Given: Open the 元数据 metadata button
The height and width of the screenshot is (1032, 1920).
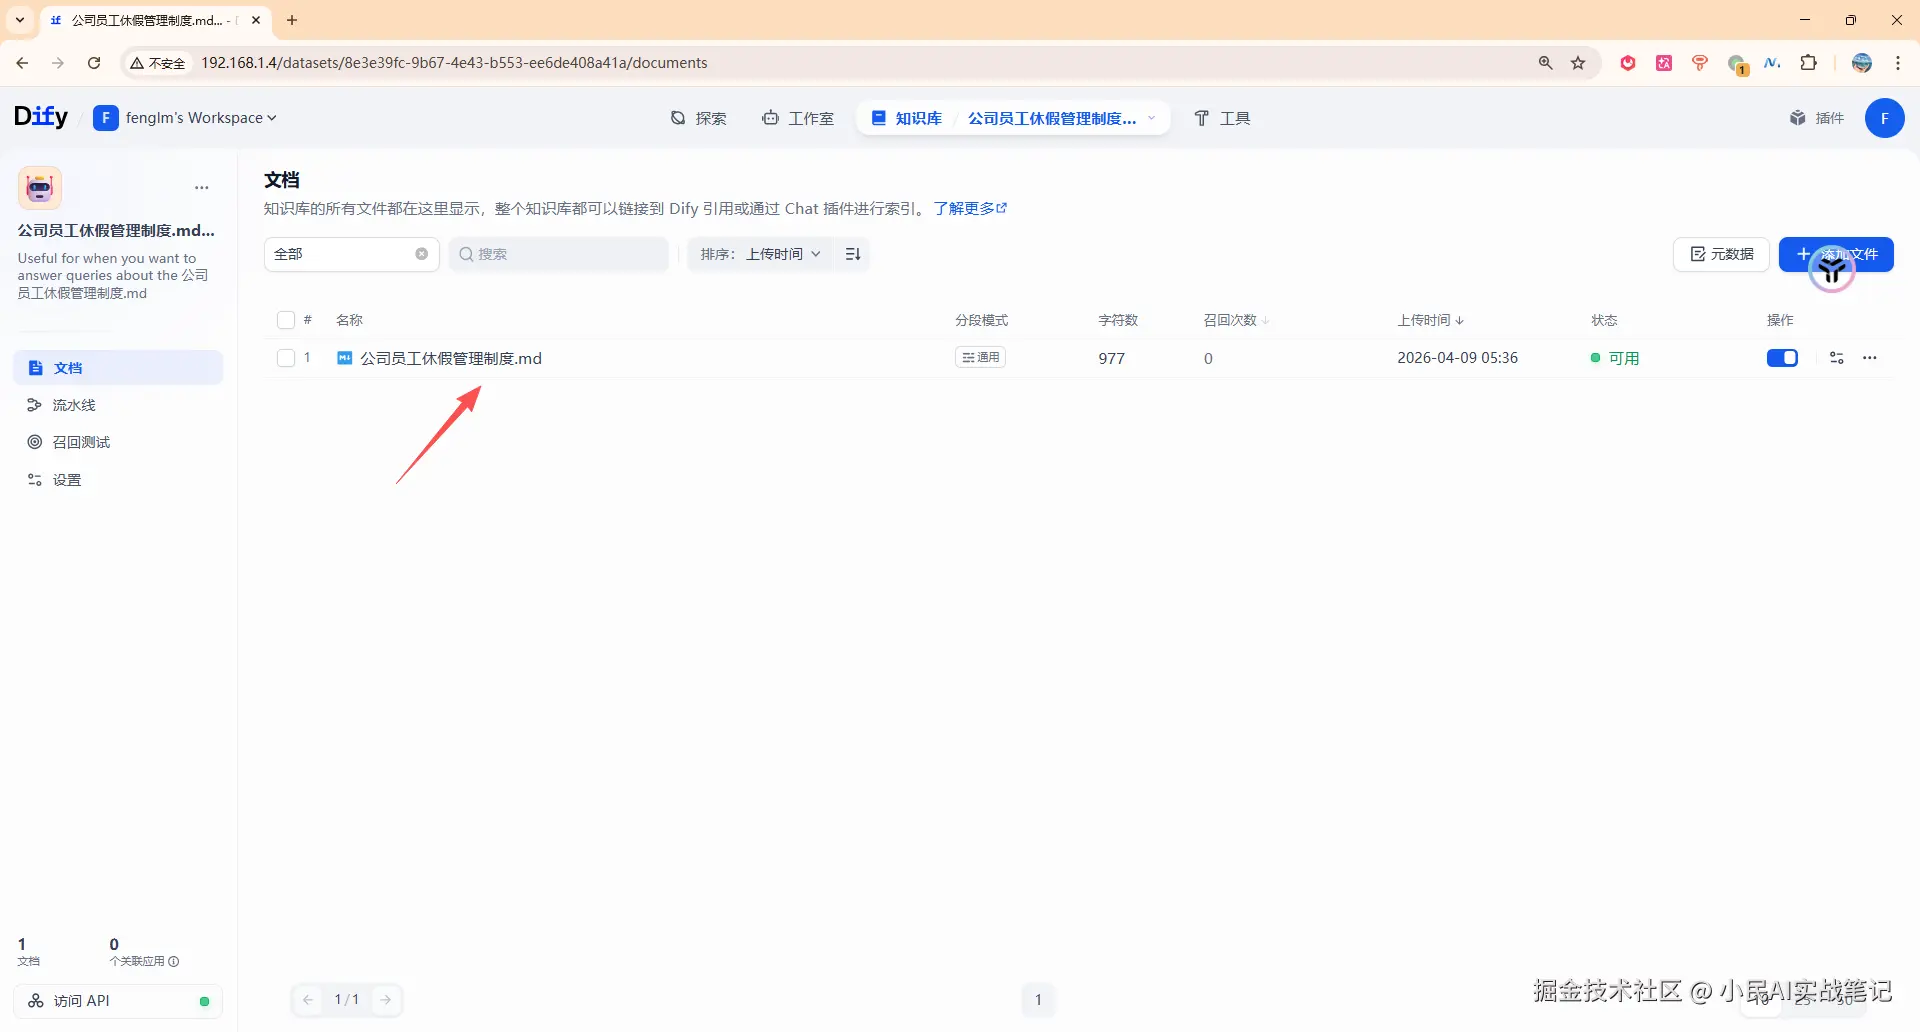Looking at the screenshot, I should coord(1721,254).
